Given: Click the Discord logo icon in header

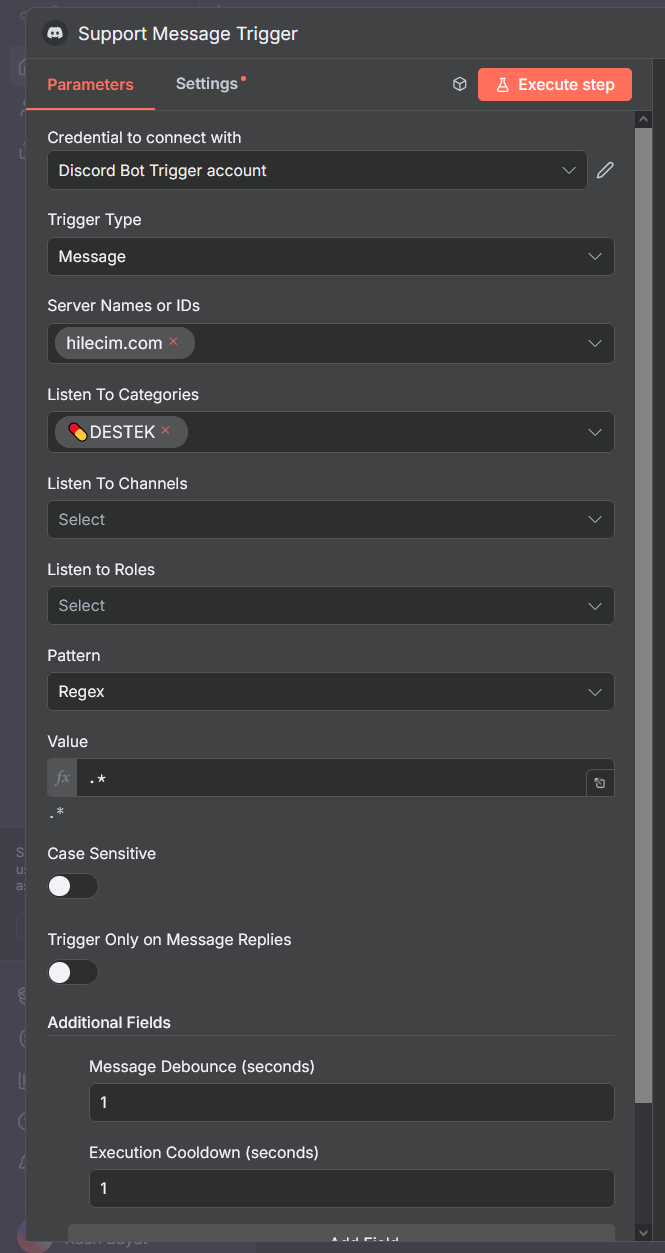Looking at the screenshot, I should [x=55, y=34].
